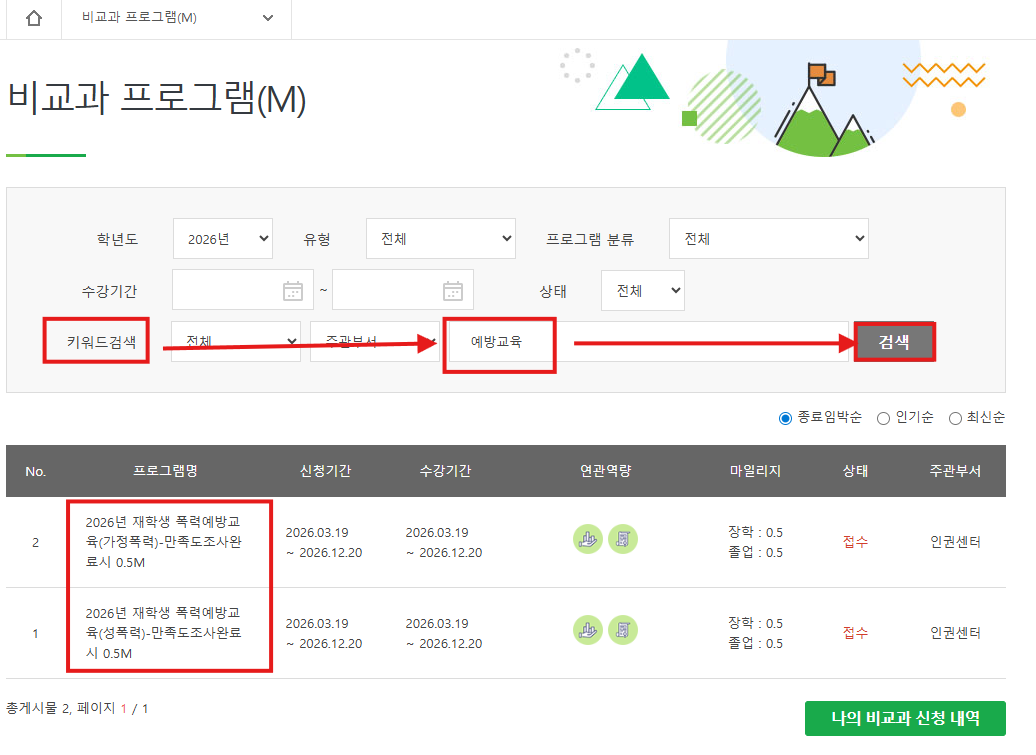Open the 비교과 프로그램(M) breadcrumb menu

pyautogui.click(x=177, y=19)
